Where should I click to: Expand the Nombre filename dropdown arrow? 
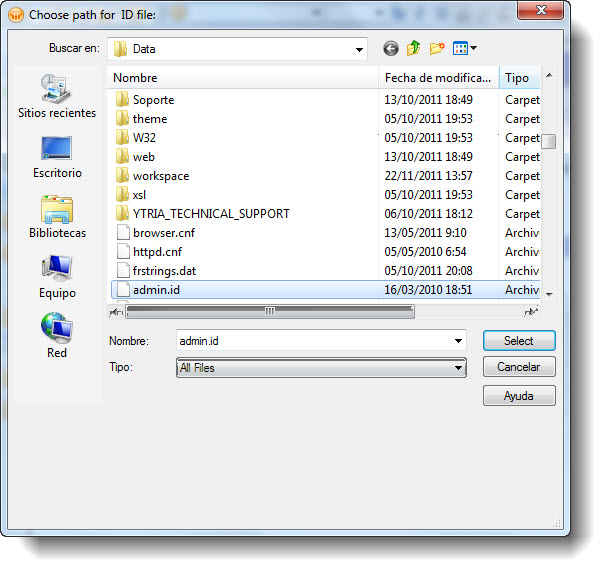458,341
